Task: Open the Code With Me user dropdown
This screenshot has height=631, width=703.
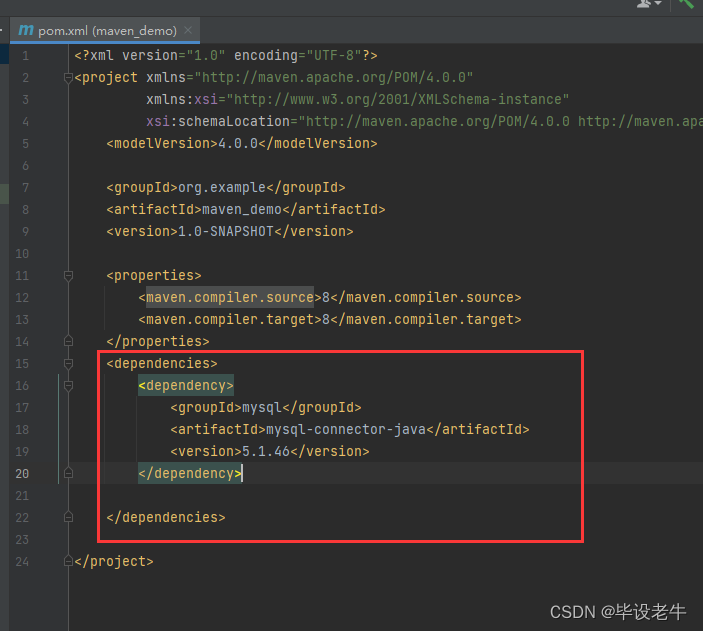Action: tap(649, 4)
